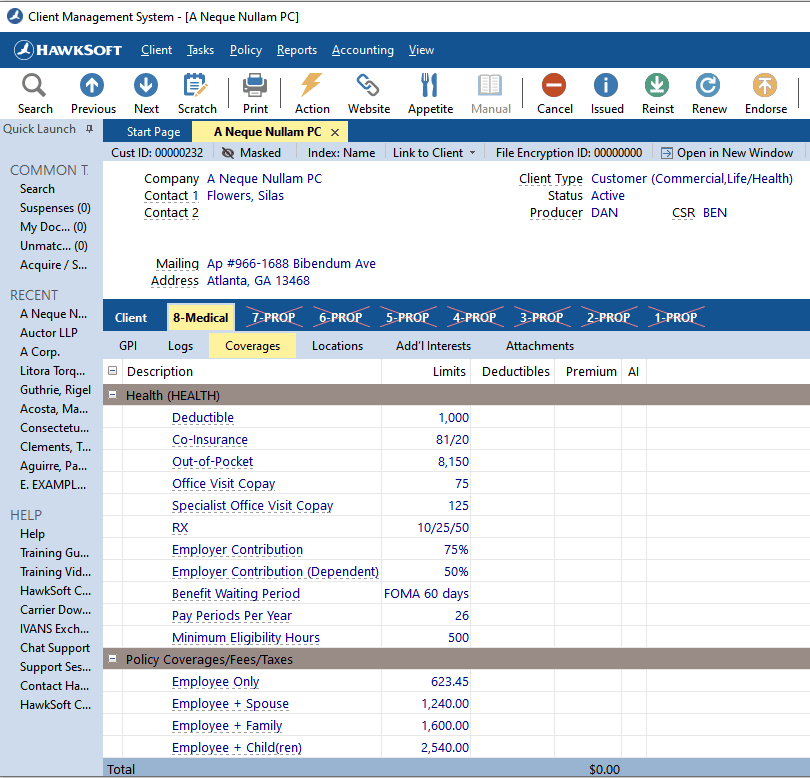Open the Manual book icon

pos(490,94)
